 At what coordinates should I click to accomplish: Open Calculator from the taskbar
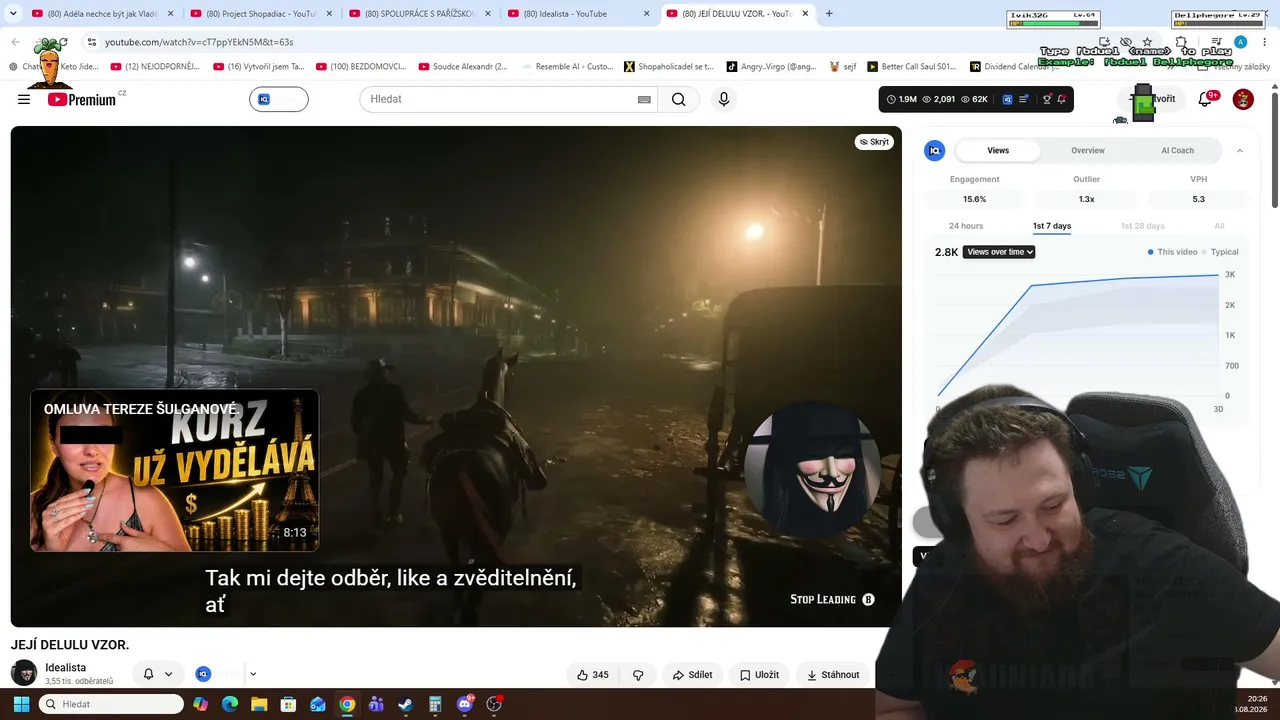tap(435, 704)
